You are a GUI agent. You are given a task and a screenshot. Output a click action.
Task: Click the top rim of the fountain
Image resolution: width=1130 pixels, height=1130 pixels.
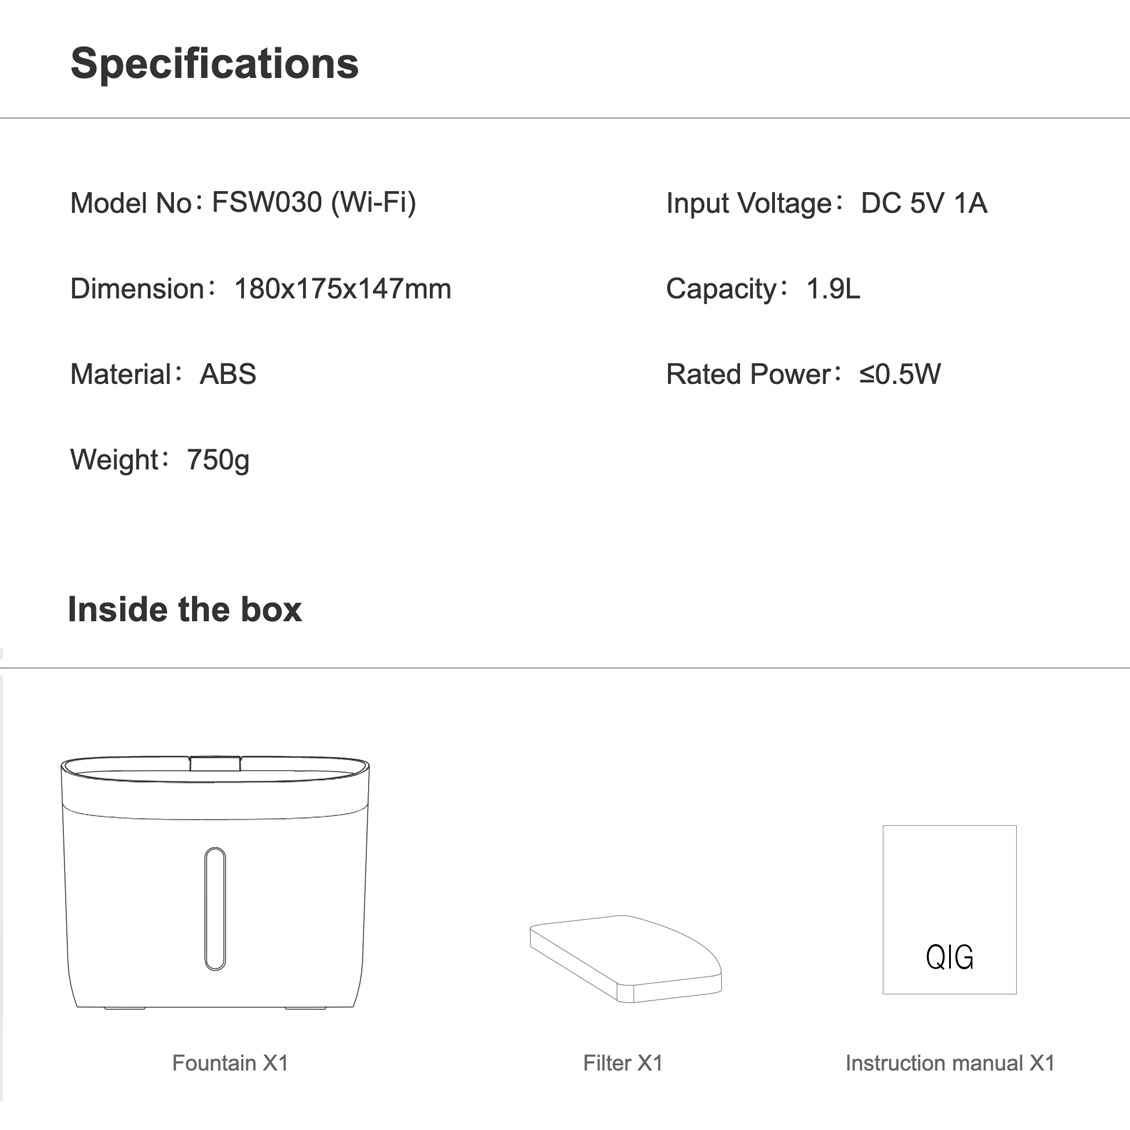pos(215,766)
